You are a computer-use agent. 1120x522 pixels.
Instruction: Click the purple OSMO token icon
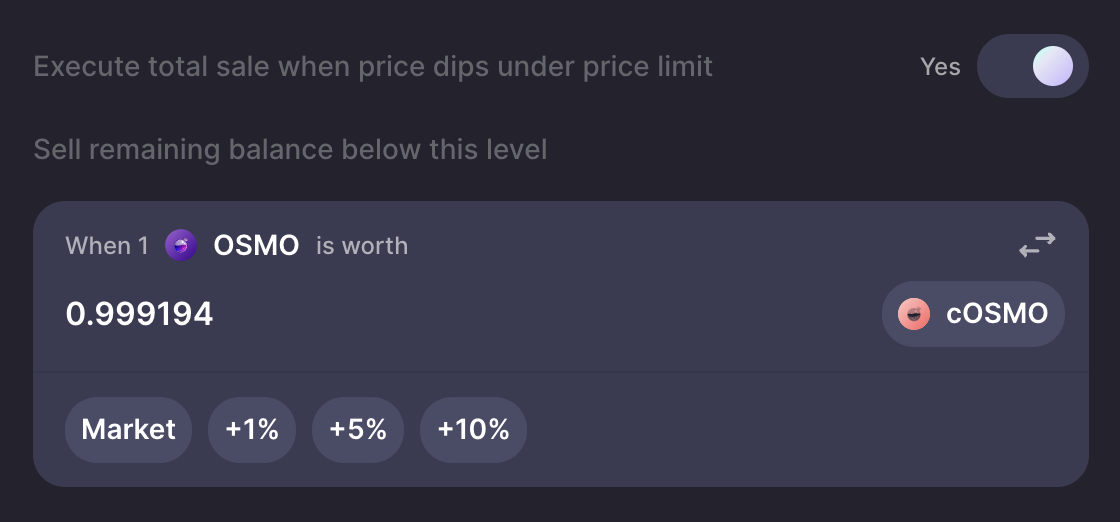[181, 245]
